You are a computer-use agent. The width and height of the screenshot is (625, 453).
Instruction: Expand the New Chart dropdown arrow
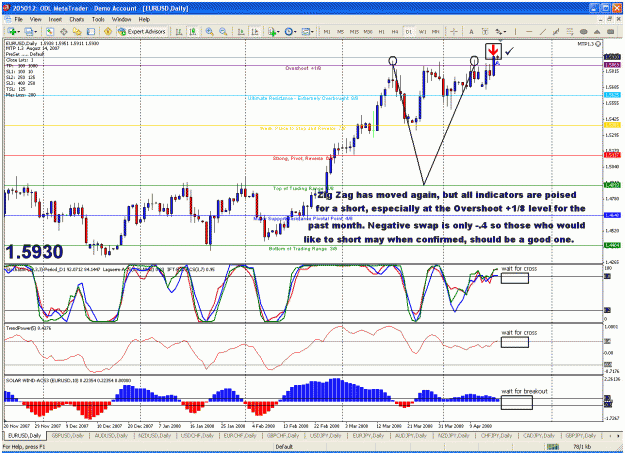click(18, 32)
